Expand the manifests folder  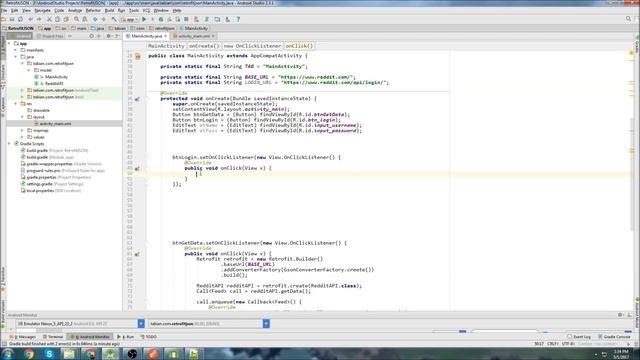coord(16,50)
